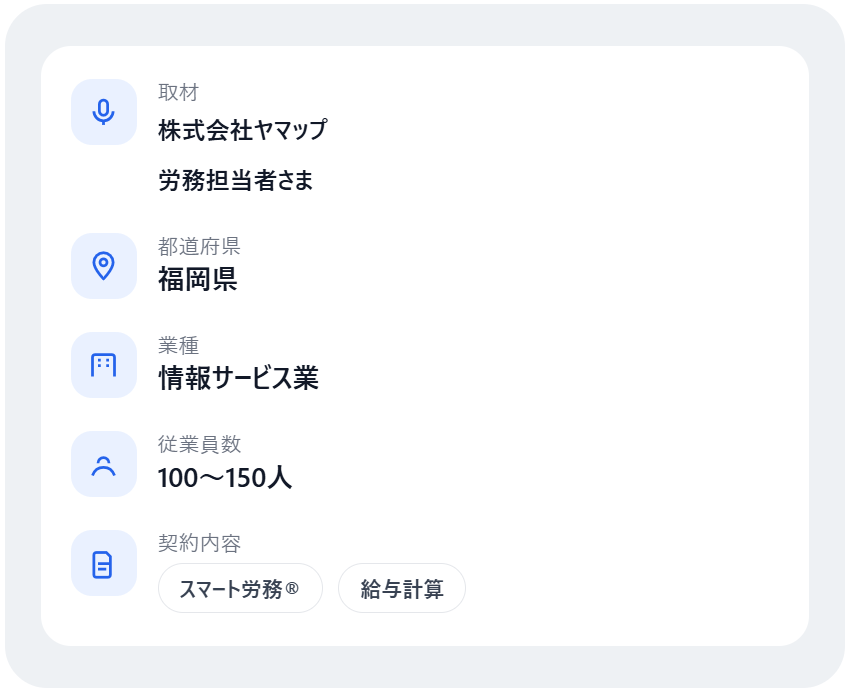Image resolution: width=850 pixels, height=694 pixels.
Task: Click the 労務担当者さま text
Action: [x=234, y=181]
